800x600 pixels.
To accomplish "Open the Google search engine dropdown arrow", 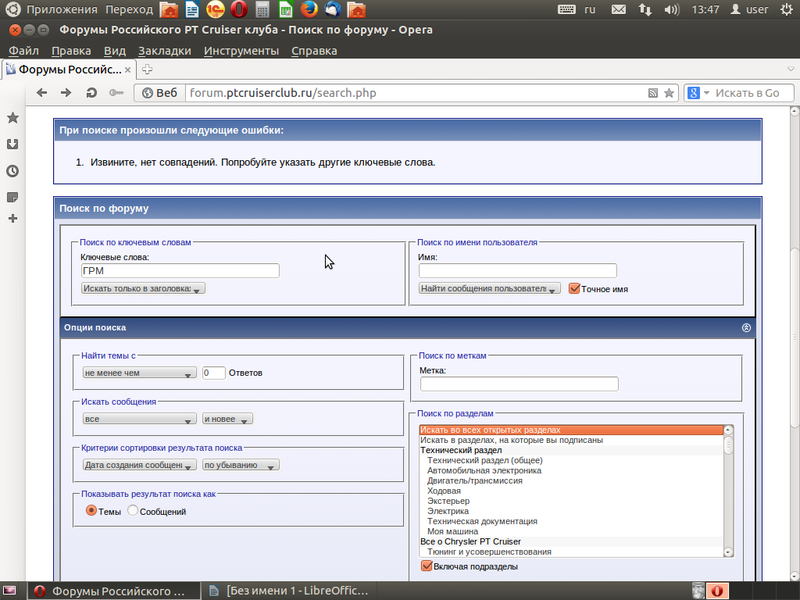I will click(x=707, y=93).
